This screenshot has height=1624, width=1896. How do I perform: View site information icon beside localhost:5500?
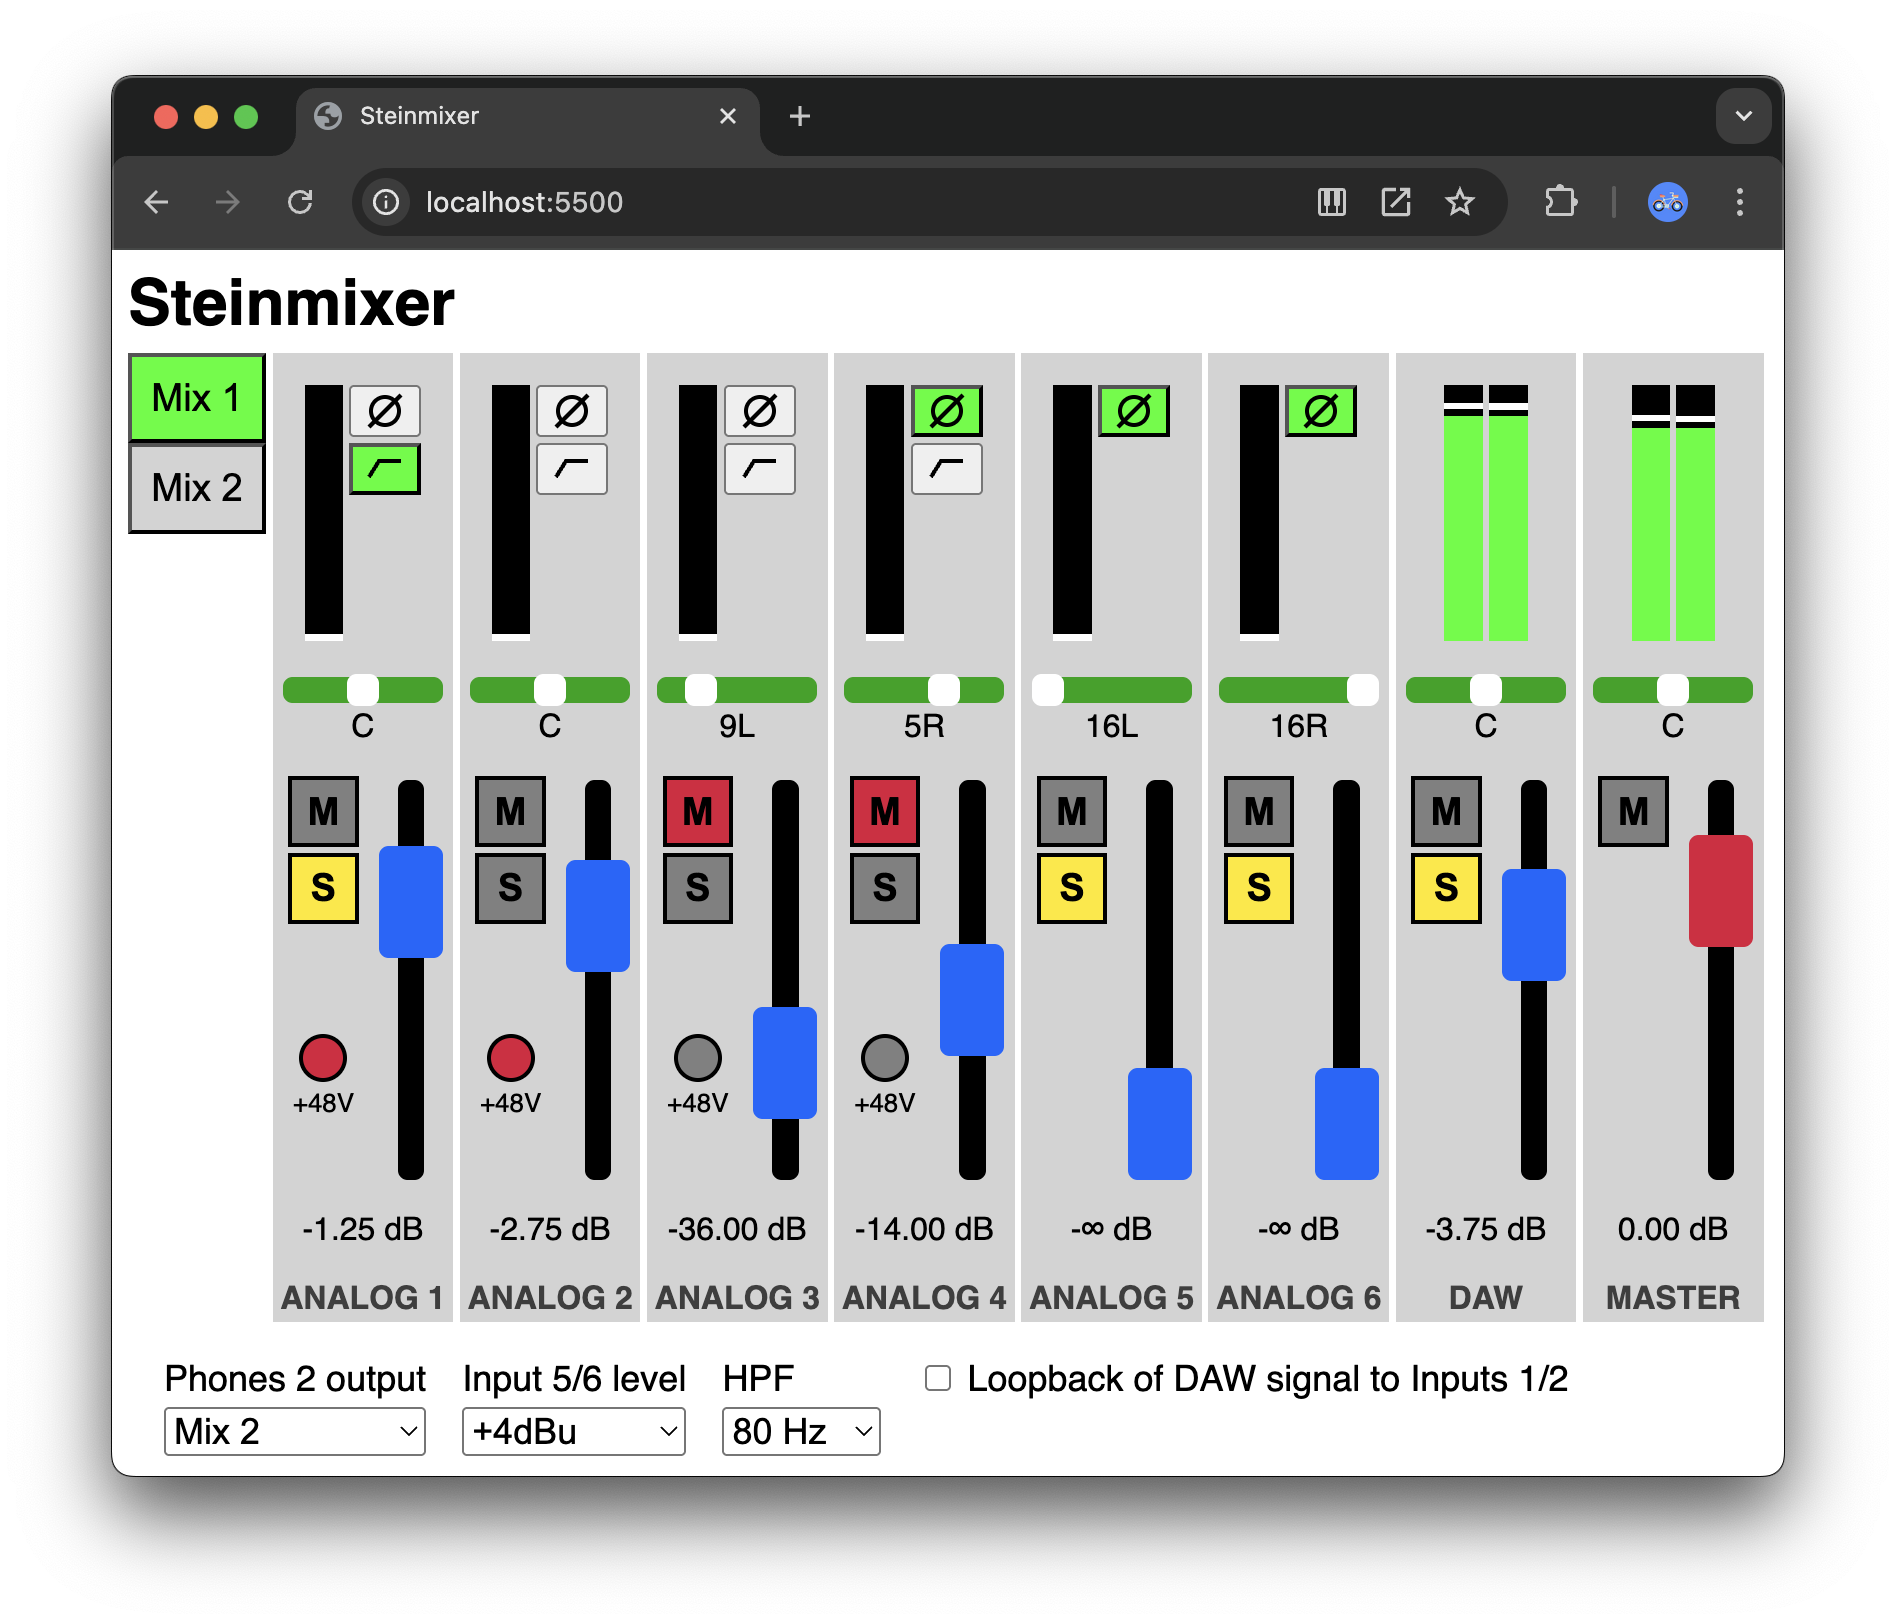point(386,202)
